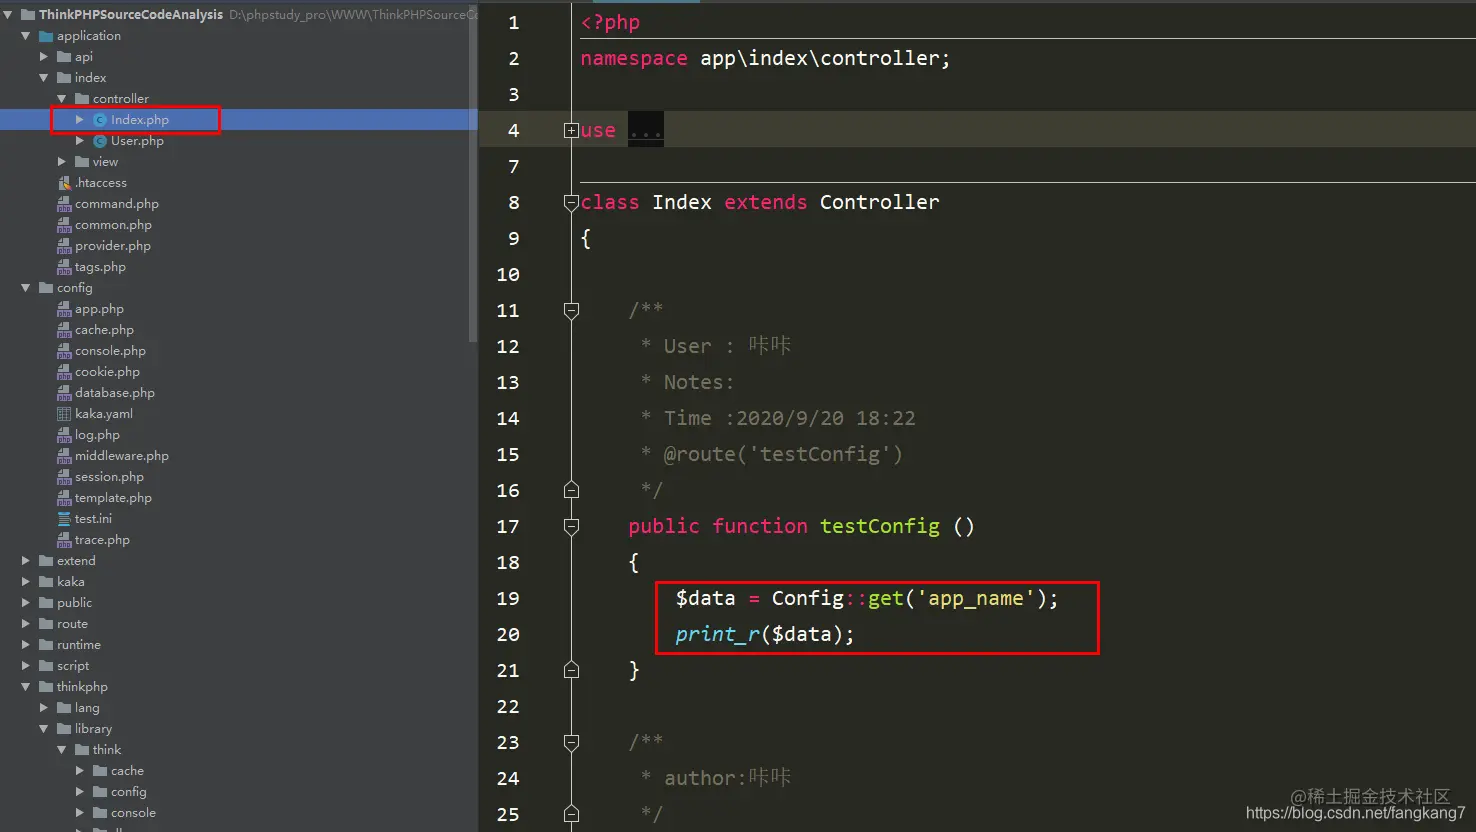Click the trace.php file icon

pyautogui.click(x=64, y=539)
